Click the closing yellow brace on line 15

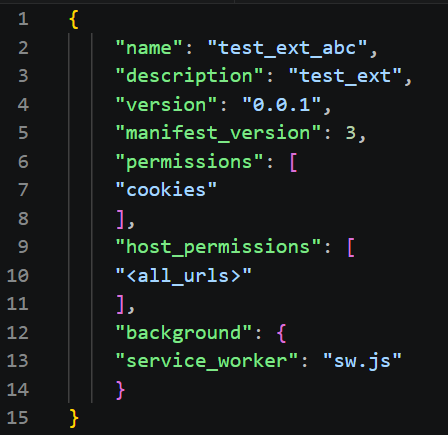(74, 419)
